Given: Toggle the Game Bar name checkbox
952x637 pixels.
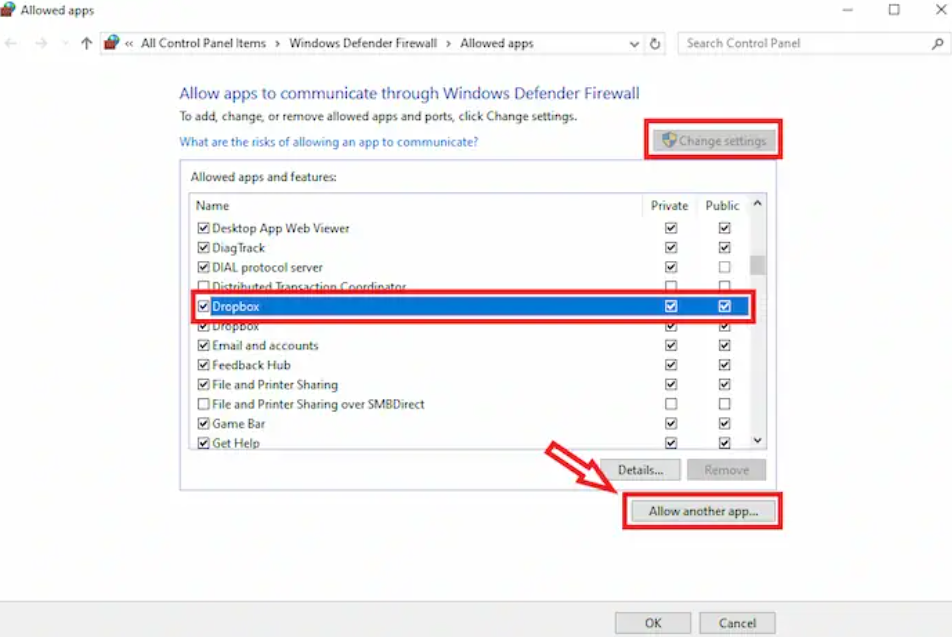Looking at the screenshot, I should click(x=203, y=423).
